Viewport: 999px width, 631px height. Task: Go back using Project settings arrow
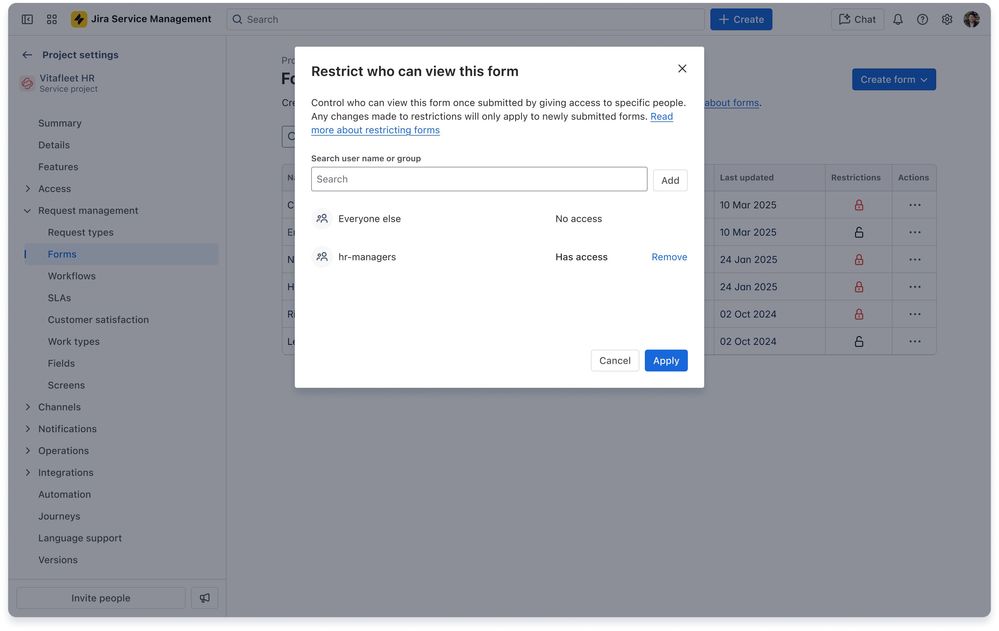point(27,55)
